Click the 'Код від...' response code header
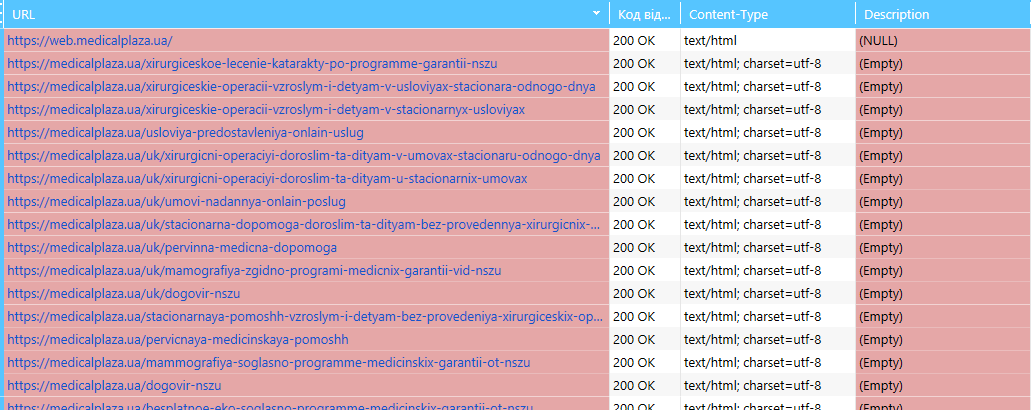1036x410 pixels. pyautogui.click(x=645, y=14)
